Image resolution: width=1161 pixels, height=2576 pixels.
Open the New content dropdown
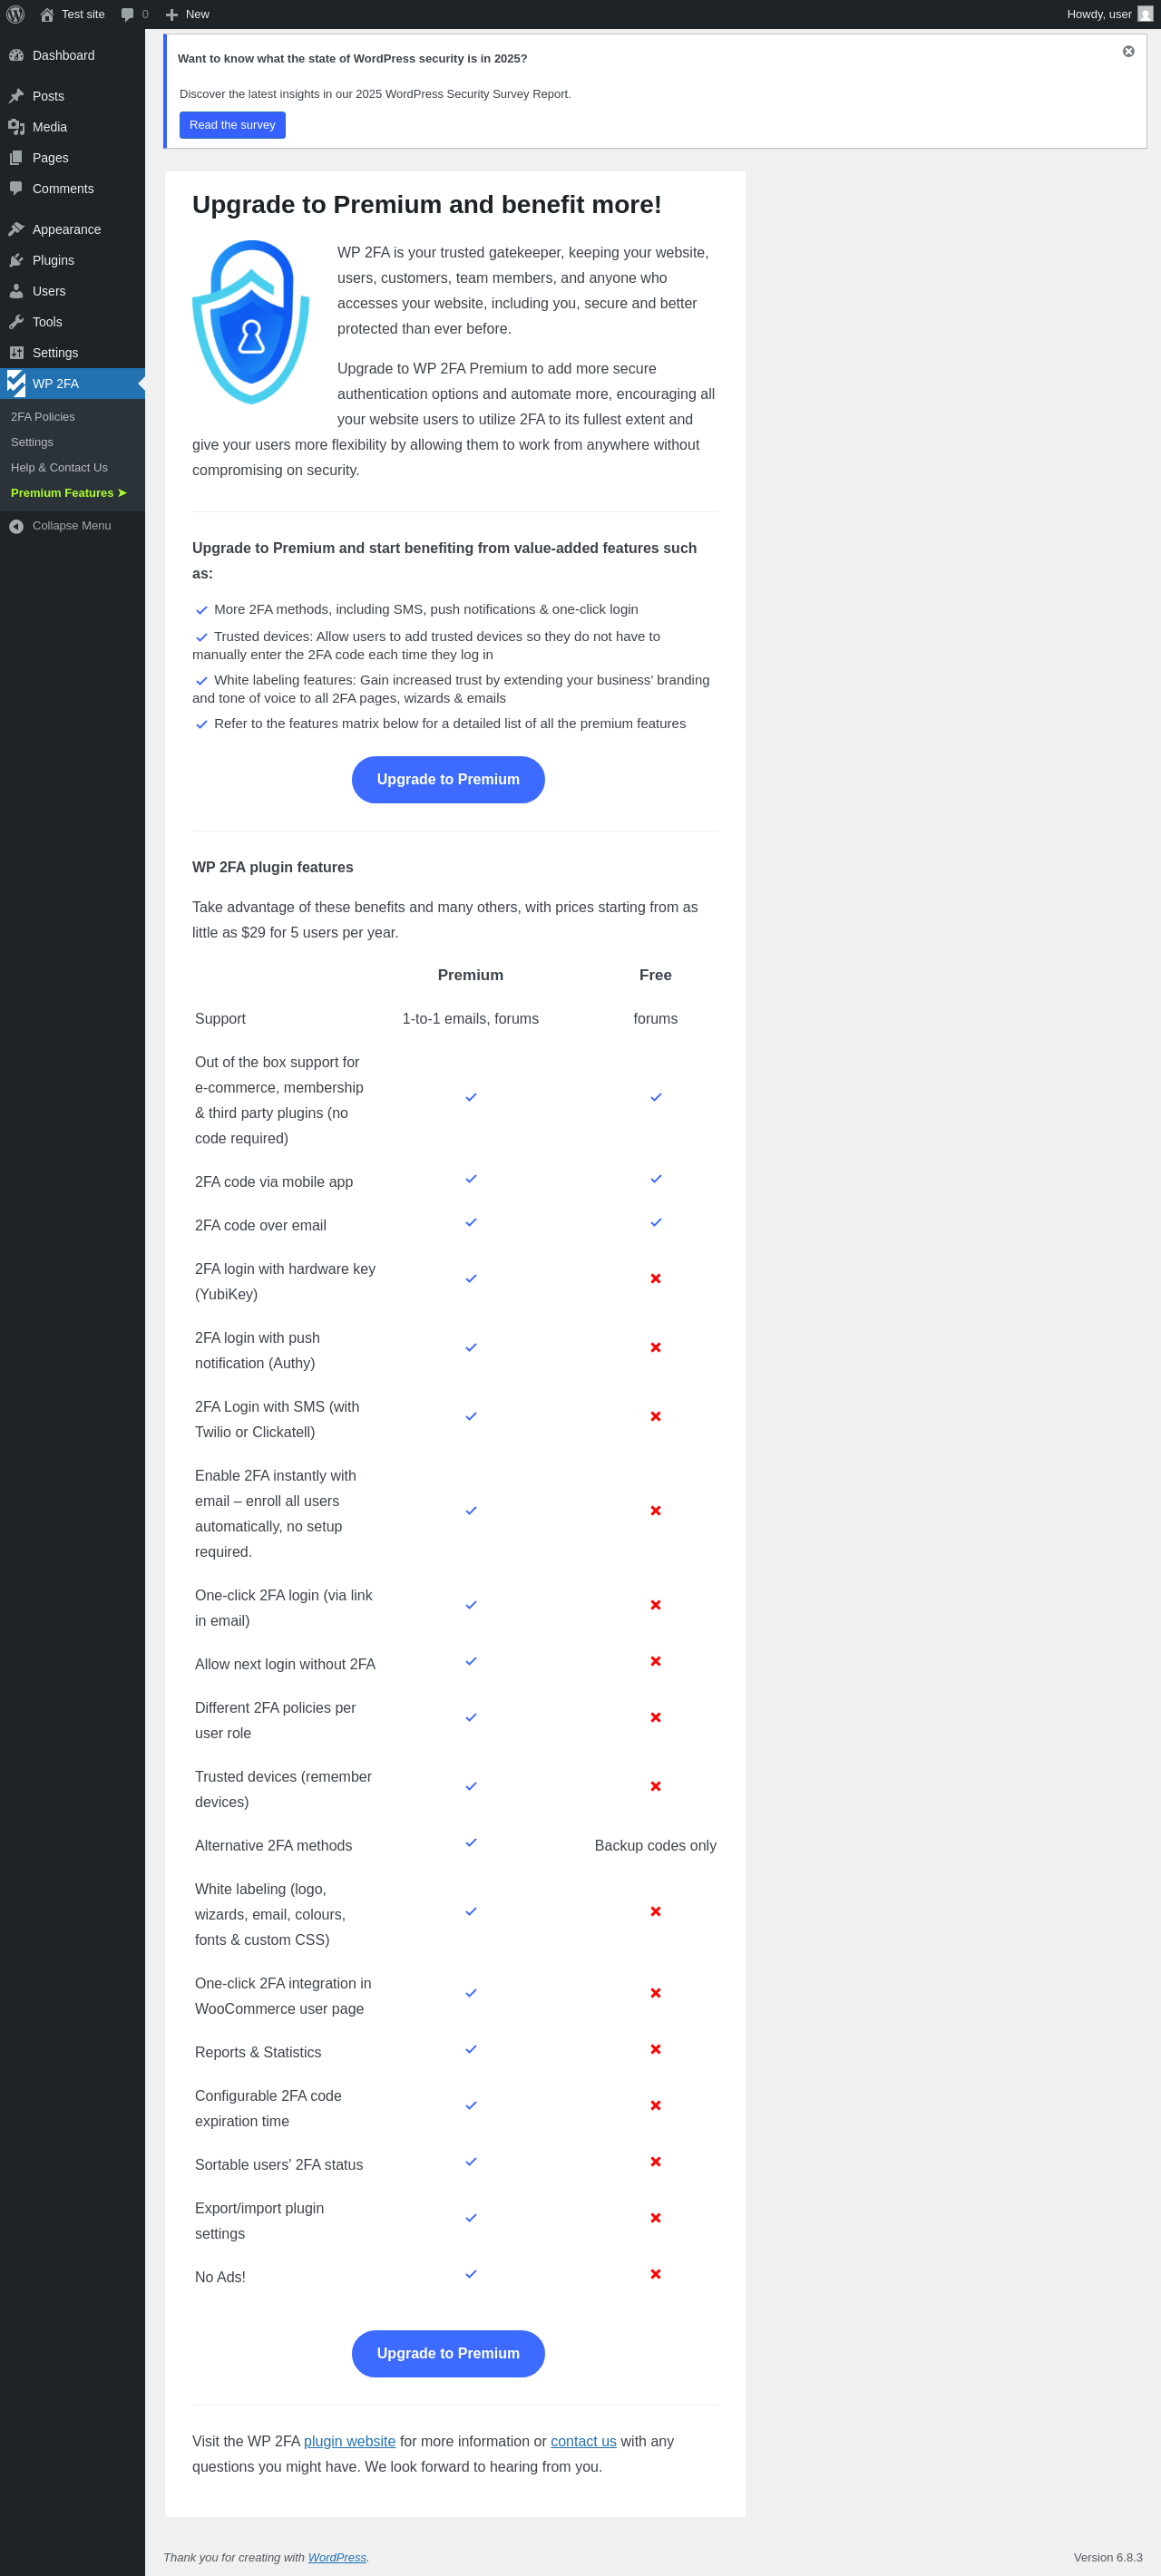pyautogui.click(x=187, y=14)
